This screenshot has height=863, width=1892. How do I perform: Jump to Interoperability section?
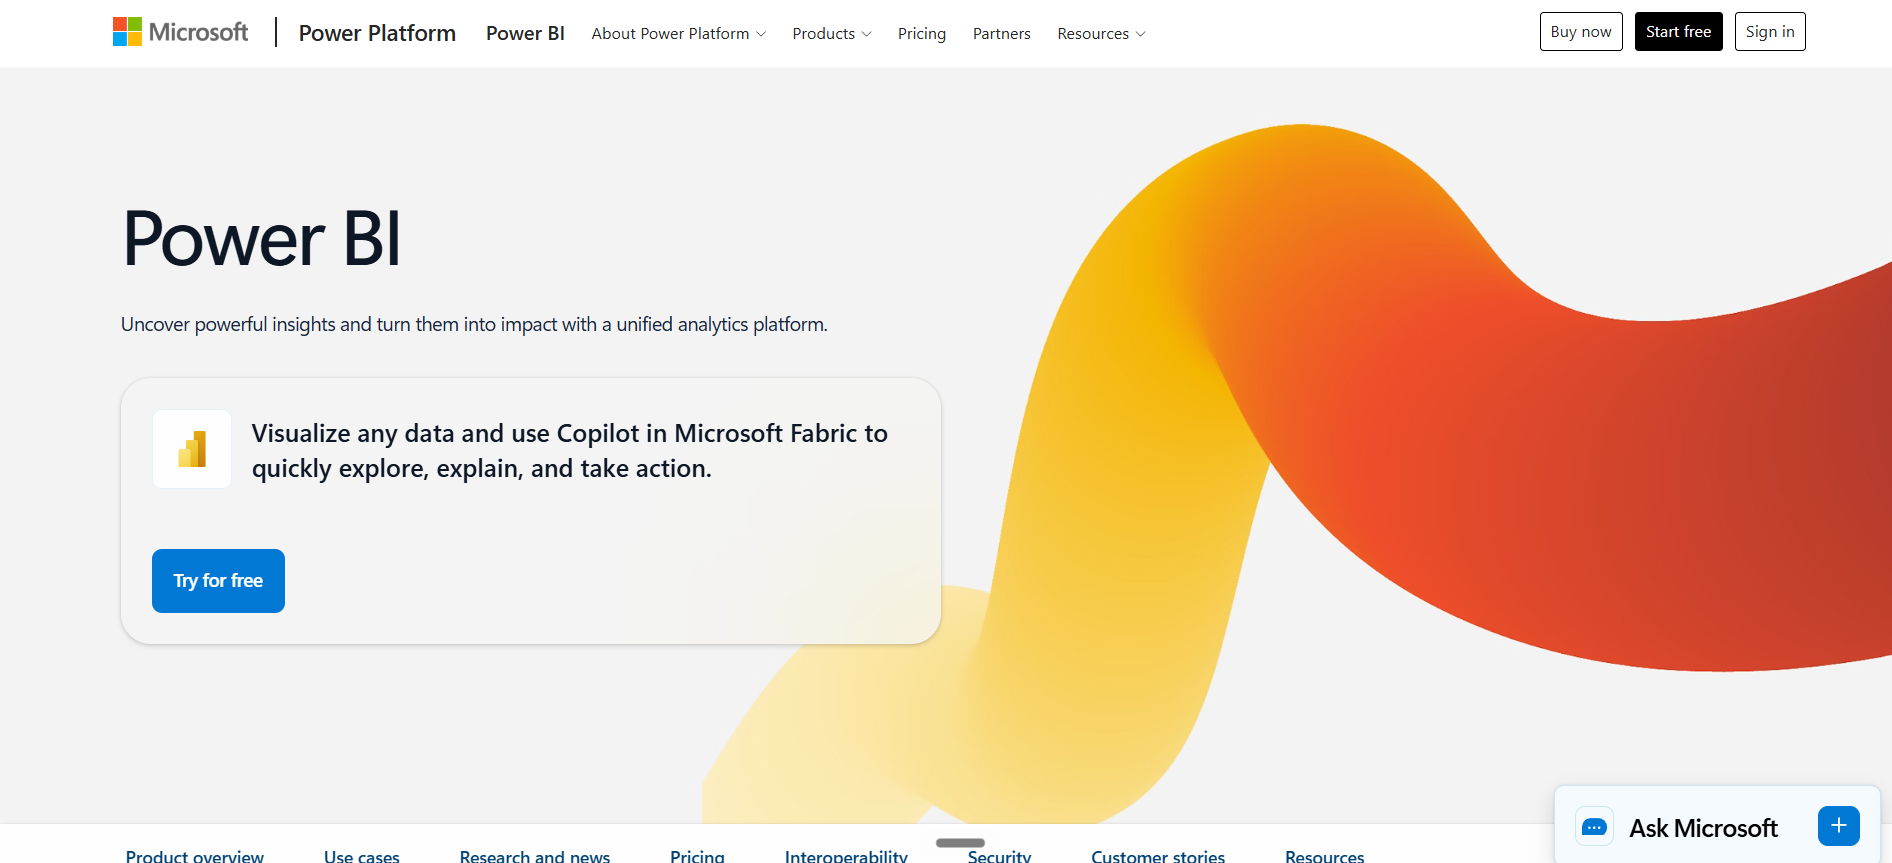click(x=846, y=856)
